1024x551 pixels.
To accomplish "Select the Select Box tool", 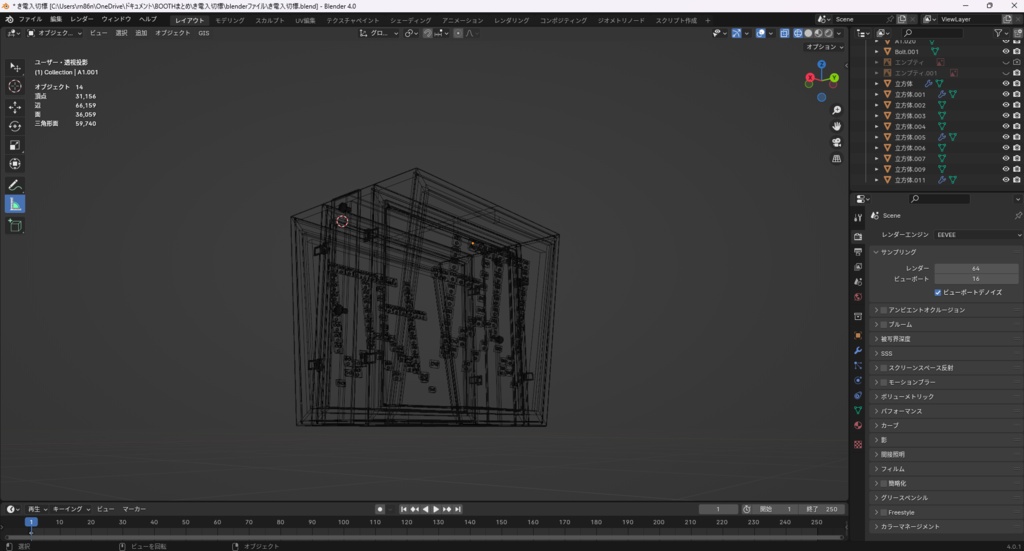I will (15, 67).
